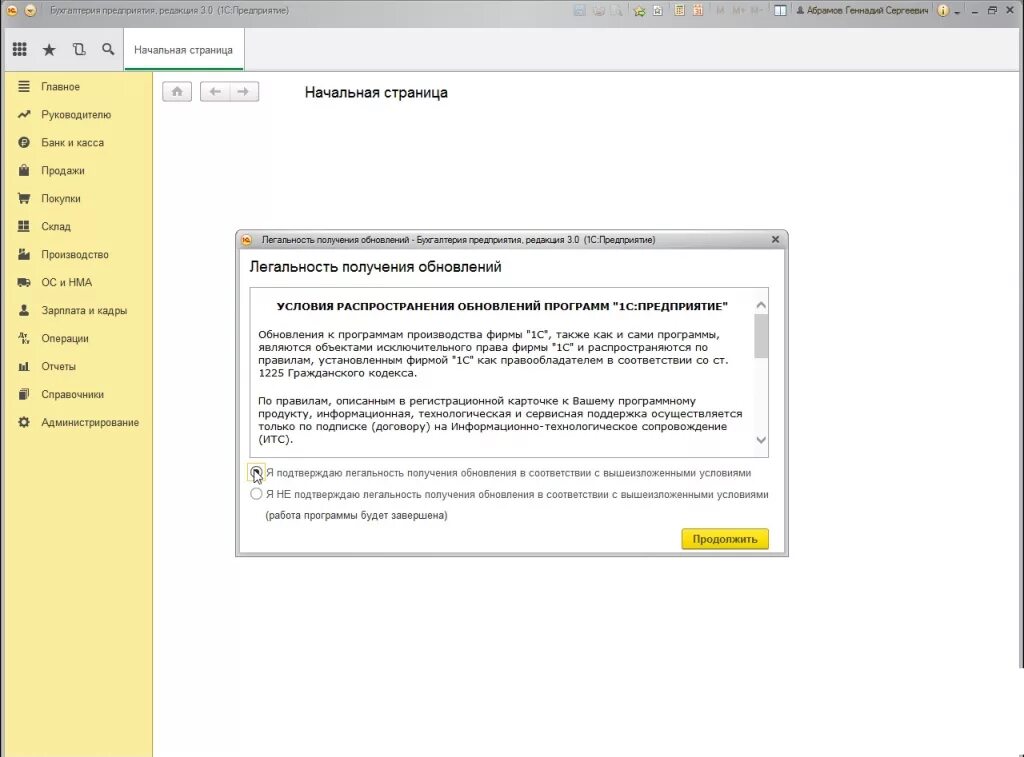
Task: Open the dropdown arrow beside the info icon
Action: coord(957,12)
